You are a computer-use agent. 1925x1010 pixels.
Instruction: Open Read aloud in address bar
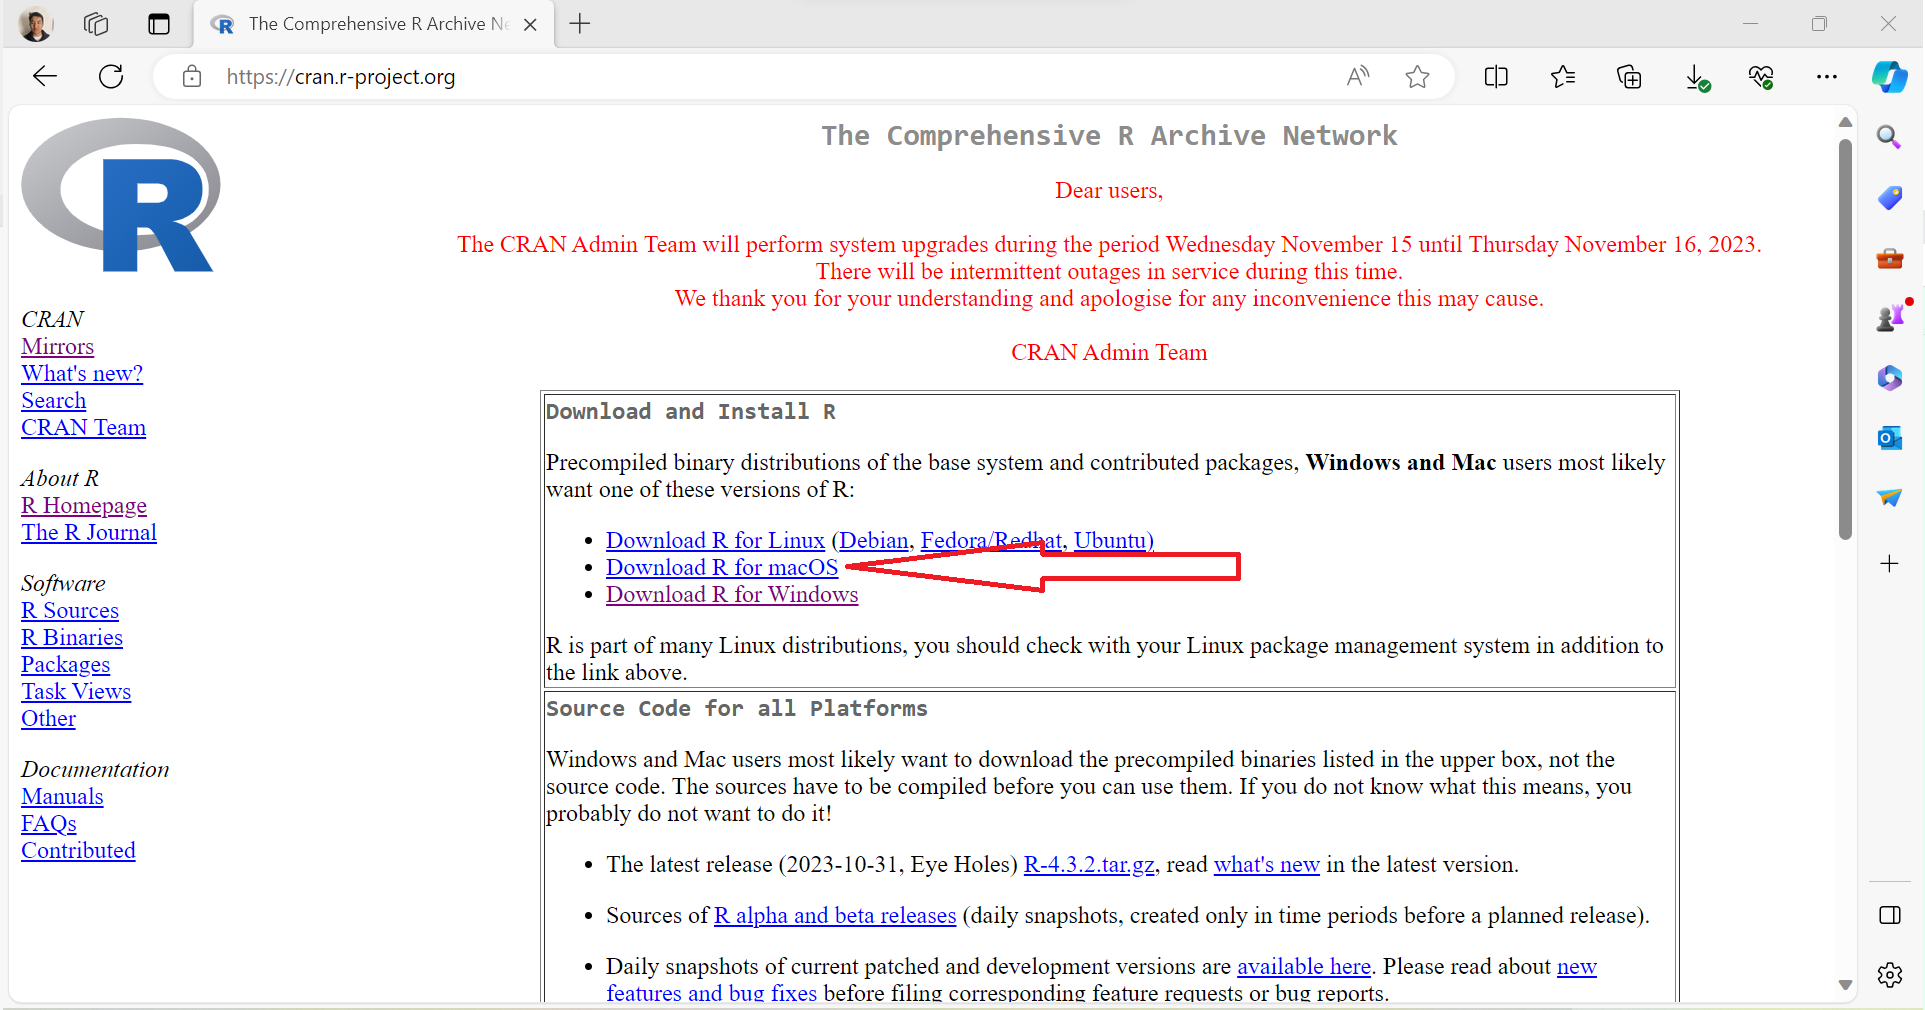(x=1358, y=77)
